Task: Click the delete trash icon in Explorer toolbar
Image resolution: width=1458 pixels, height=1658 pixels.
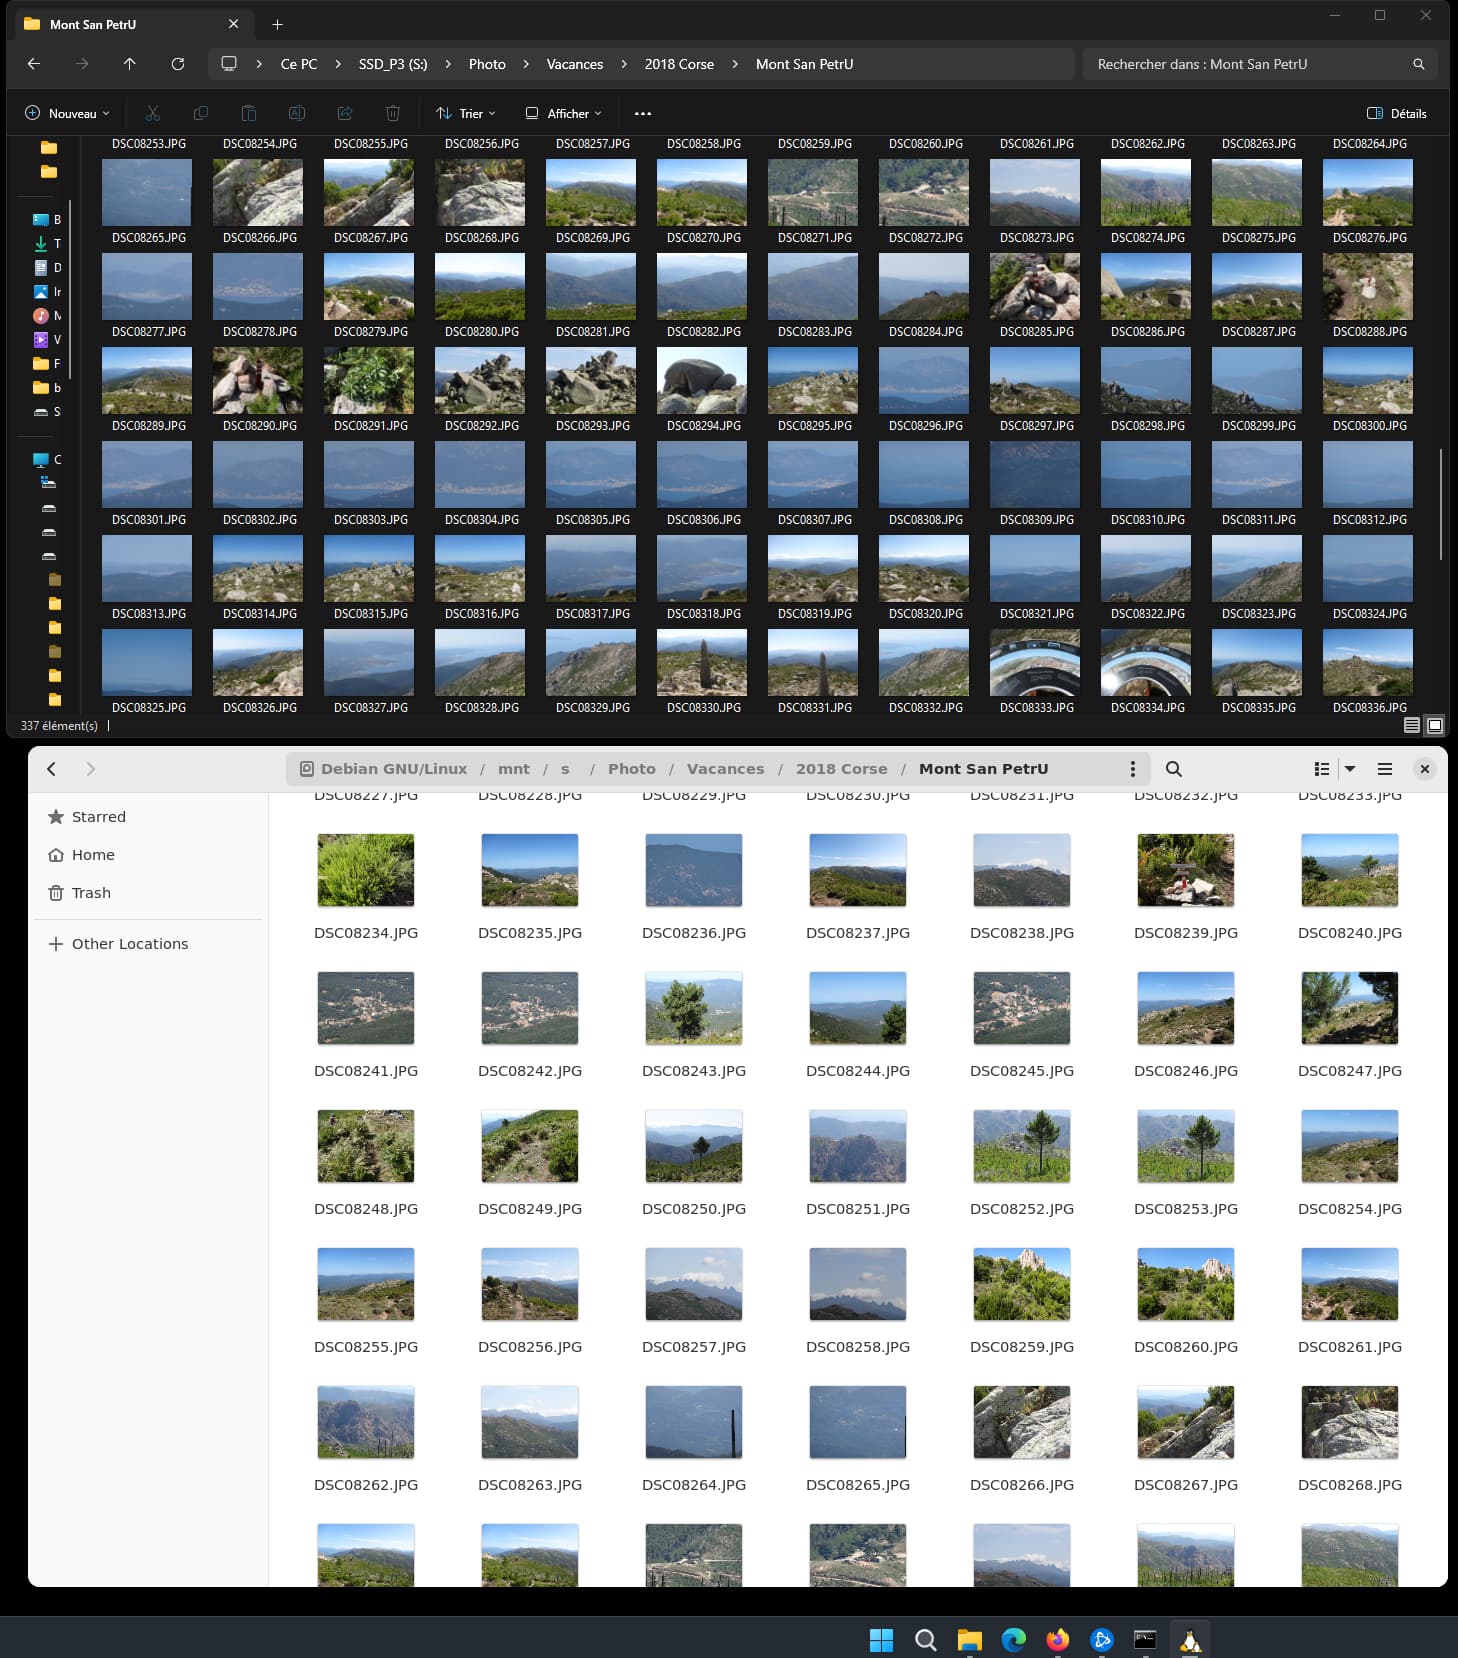Action: (393, 113)
